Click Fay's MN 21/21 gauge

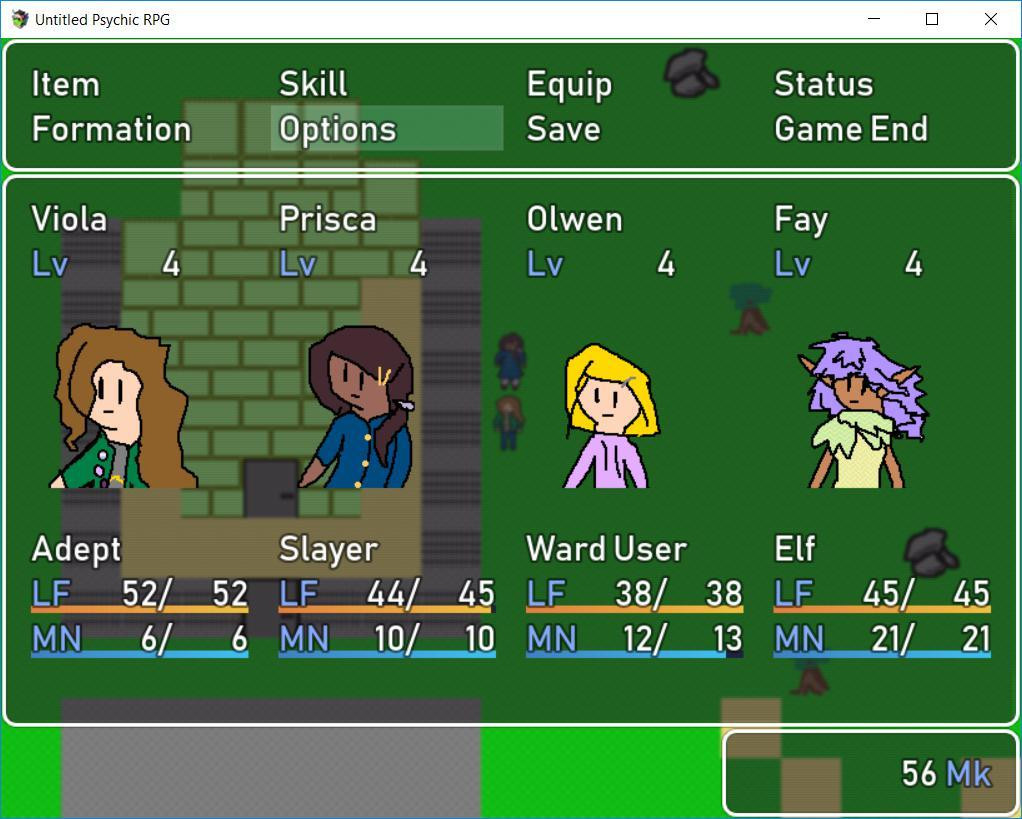pyautogui.click(x=882, y=640)
